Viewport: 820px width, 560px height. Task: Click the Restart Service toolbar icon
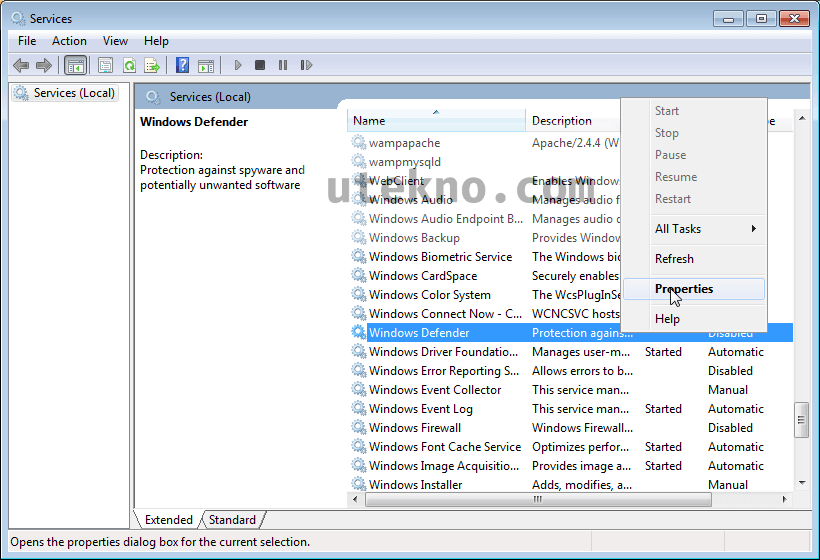pyautogui.click(x=306, y=65)
